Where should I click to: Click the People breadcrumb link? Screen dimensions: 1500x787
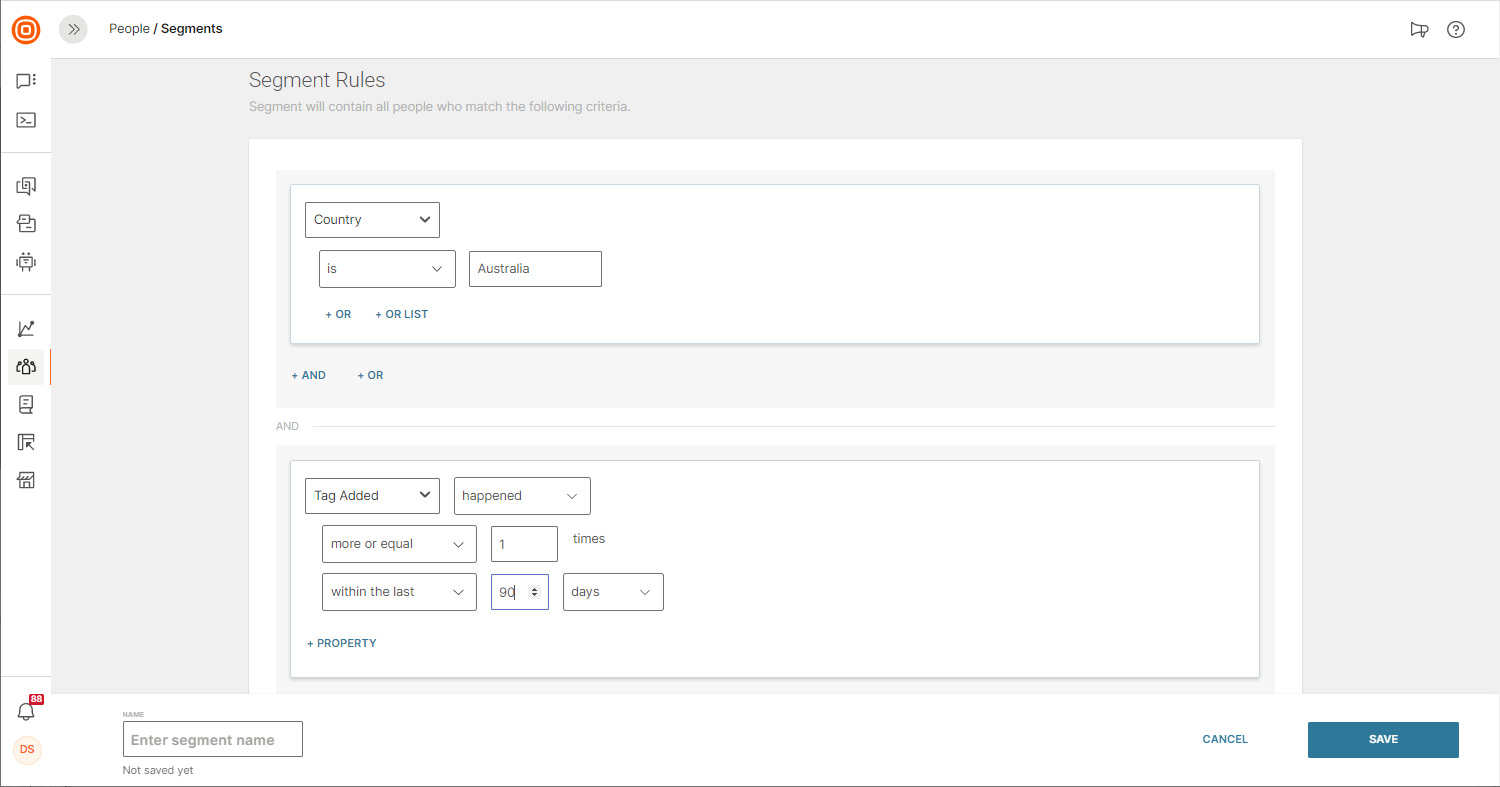click(129, 29)
